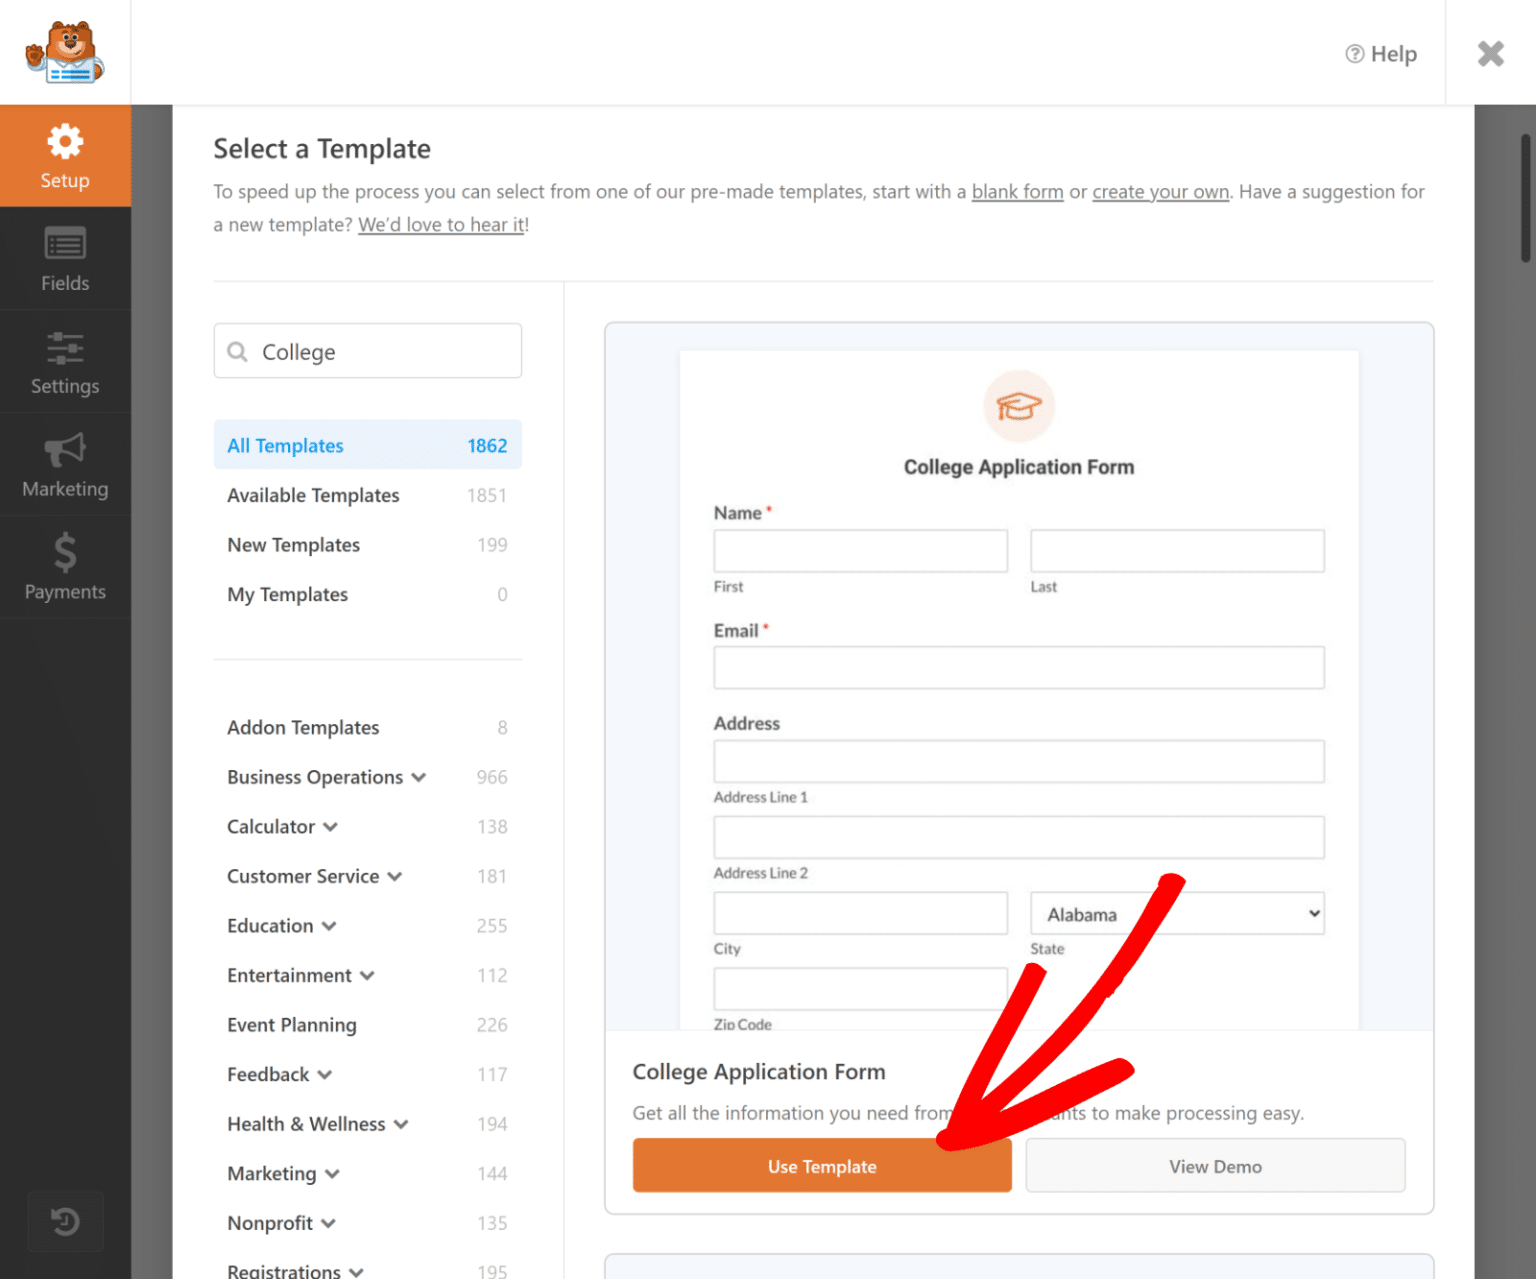Click the search magnifier icon
Screen dimensions: 1536x1279
[237, 351]
